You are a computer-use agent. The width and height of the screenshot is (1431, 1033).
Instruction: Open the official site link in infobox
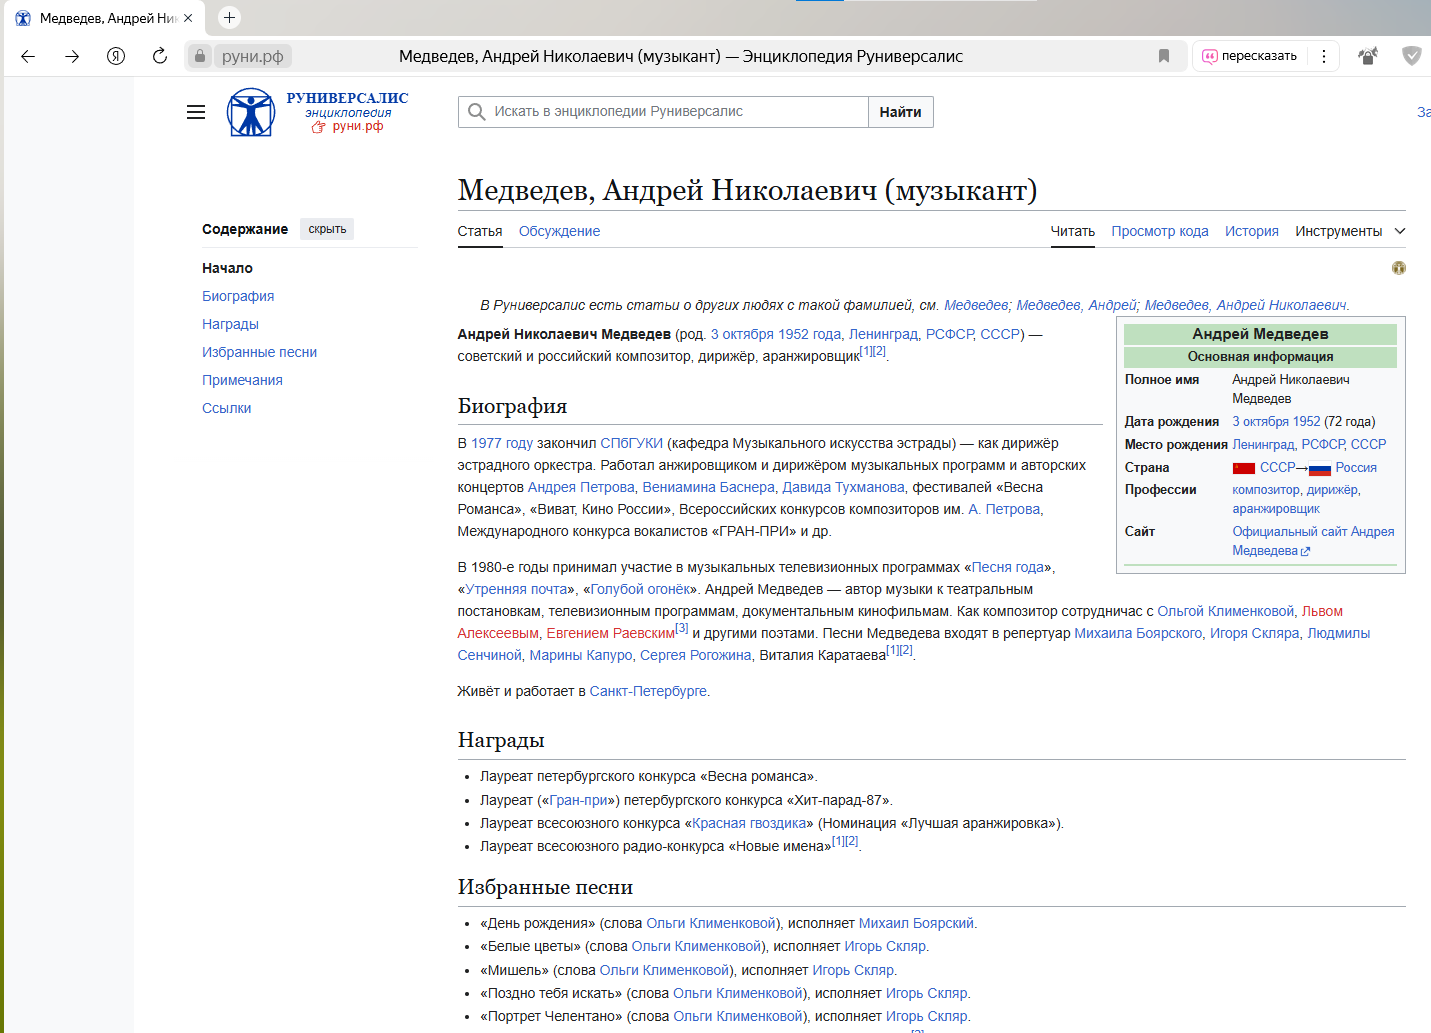point(1313,541)
